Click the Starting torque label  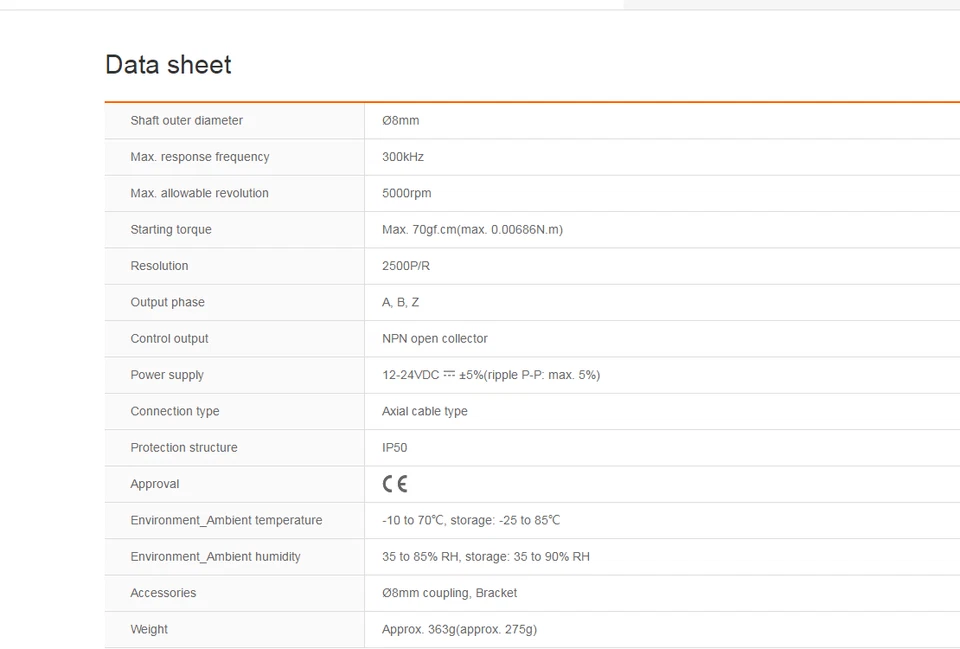click(x=170, y=230)
